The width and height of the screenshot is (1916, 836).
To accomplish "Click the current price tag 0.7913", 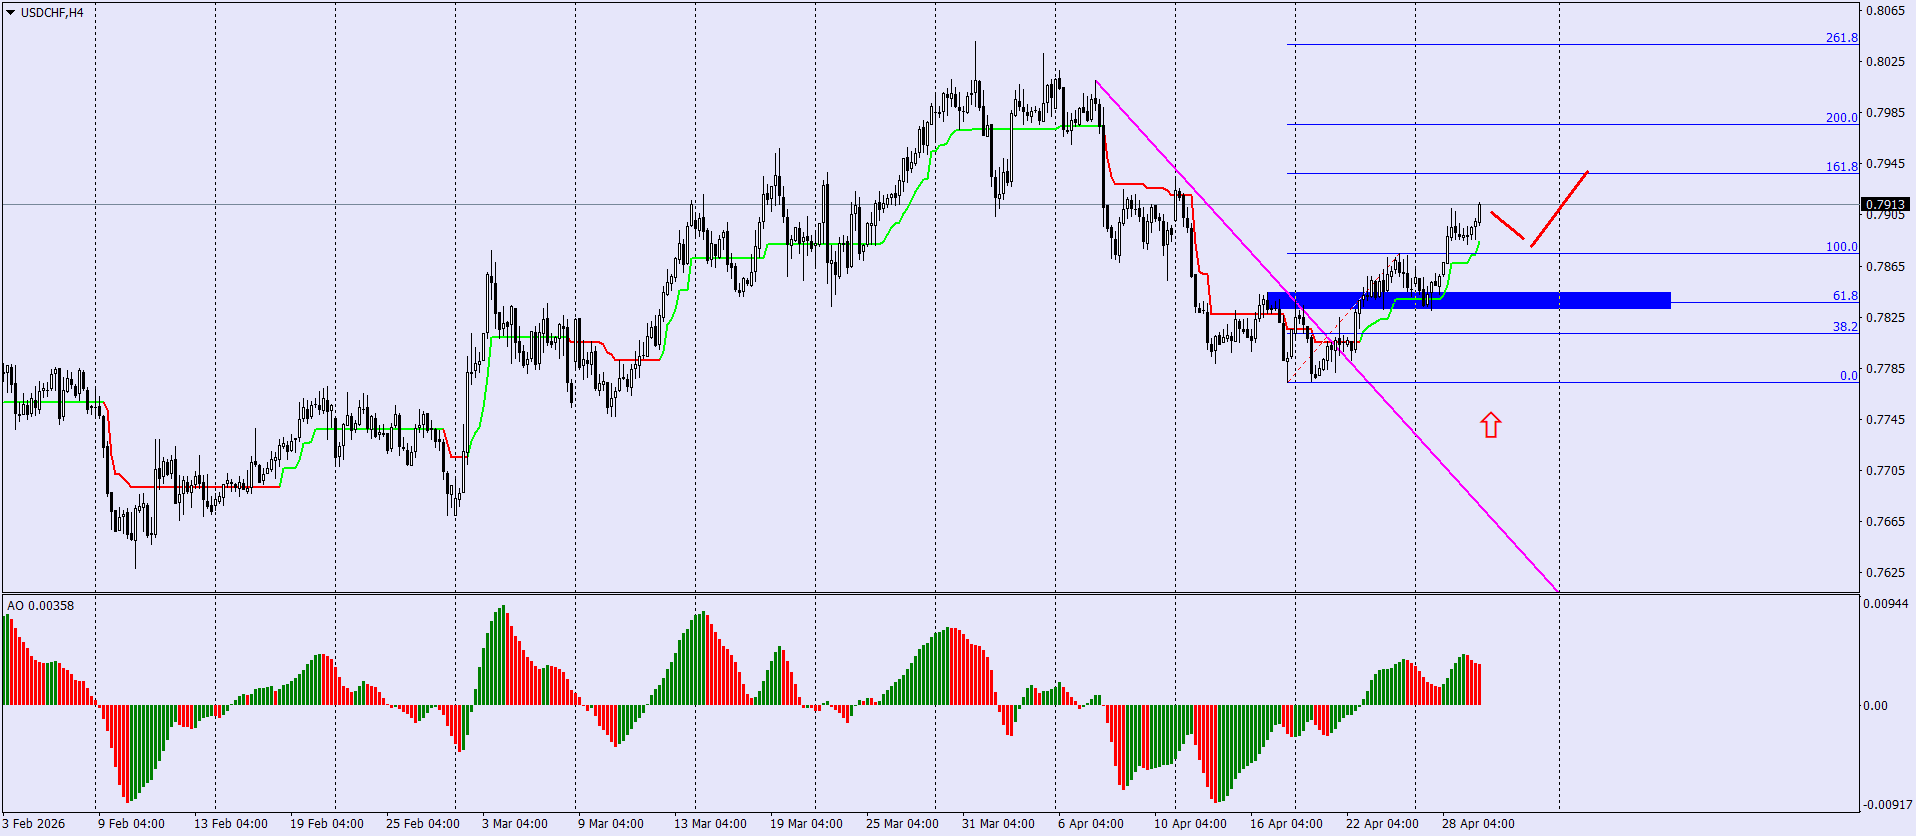I will [1885, 205].
